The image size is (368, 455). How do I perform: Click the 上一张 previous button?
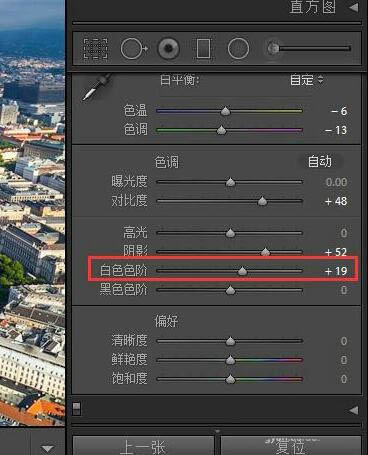[143, 446]
